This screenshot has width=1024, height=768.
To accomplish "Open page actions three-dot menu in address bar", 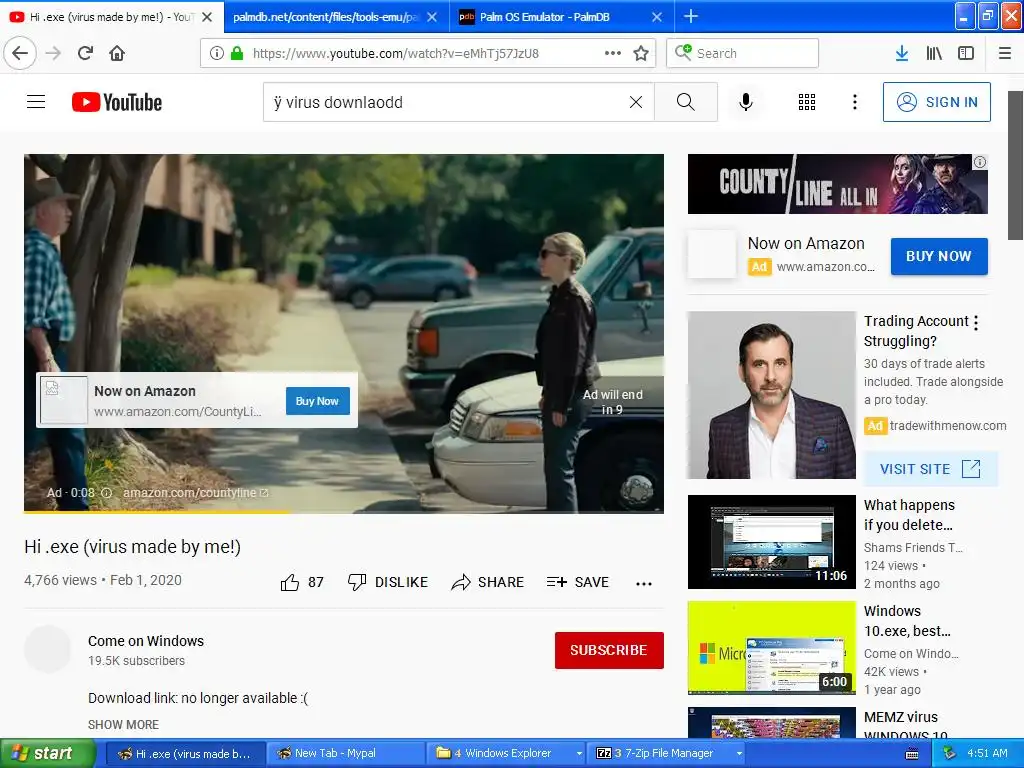I will 613,54.
